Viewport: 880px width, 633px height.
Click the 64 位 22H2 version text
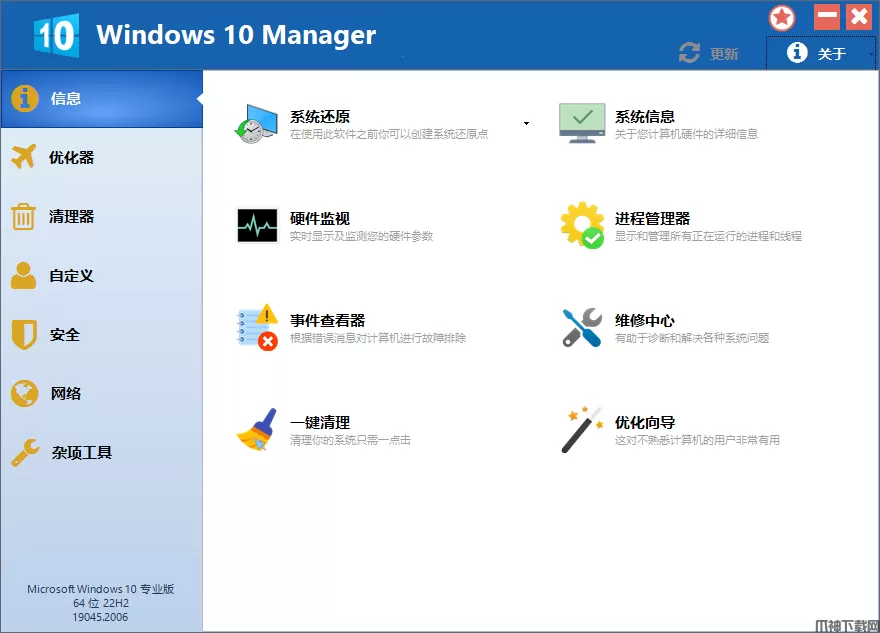point(101,603)
